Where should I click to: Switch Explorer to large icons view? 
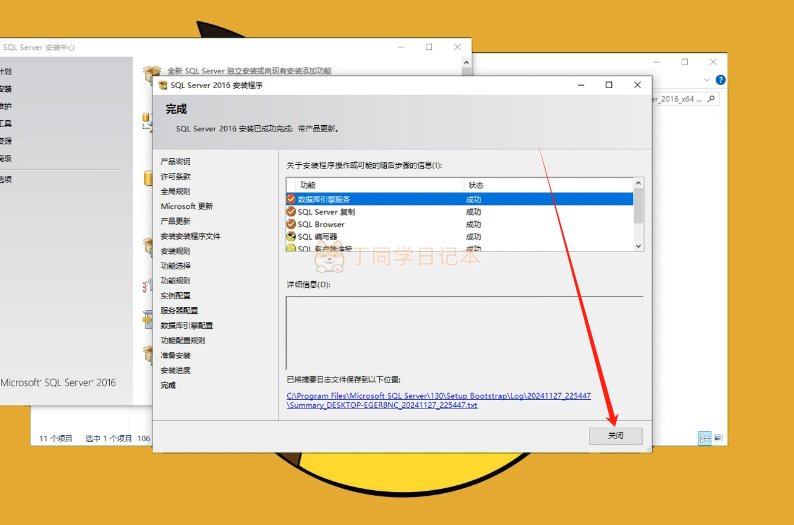[718, 438]
